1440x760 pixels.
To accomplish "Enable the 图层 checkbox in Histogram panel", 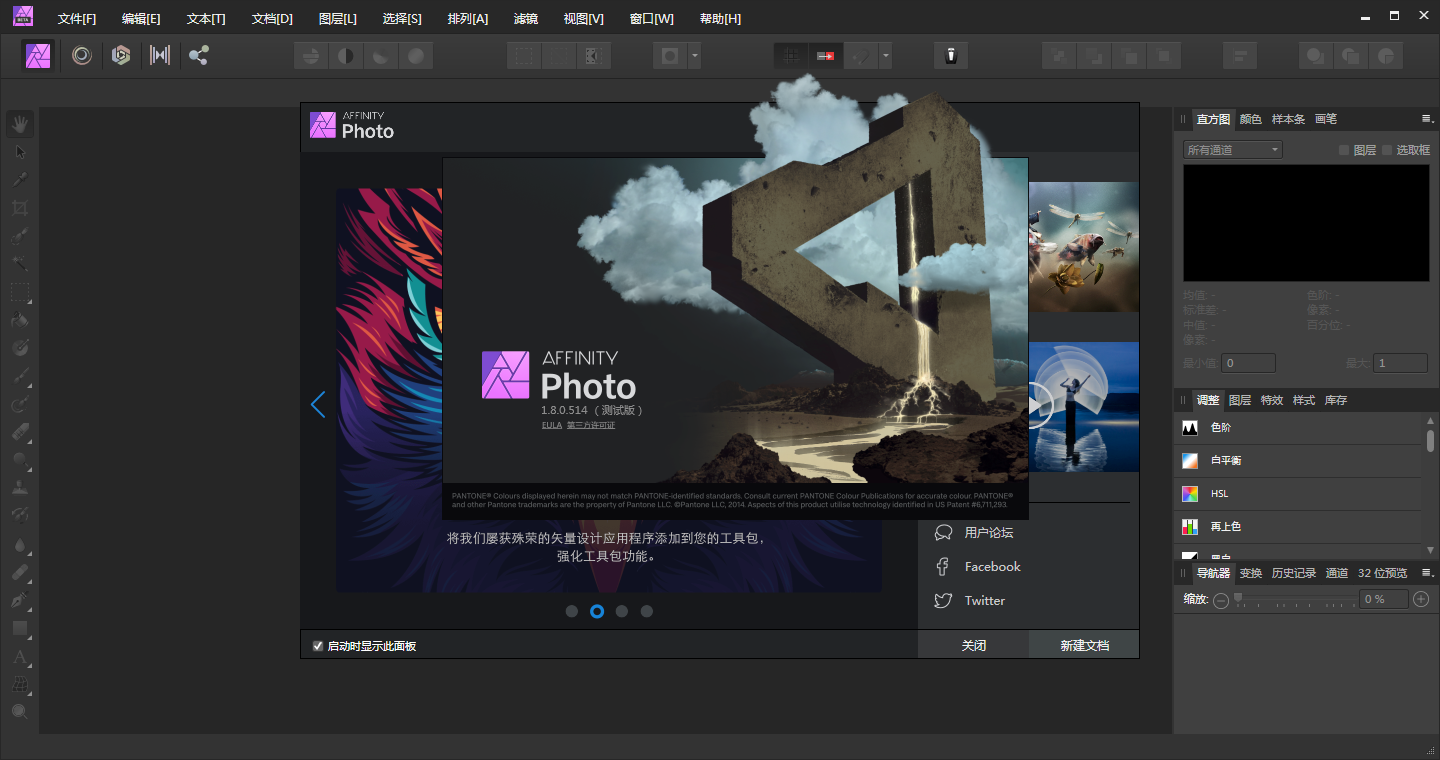I will (1344, 150).
